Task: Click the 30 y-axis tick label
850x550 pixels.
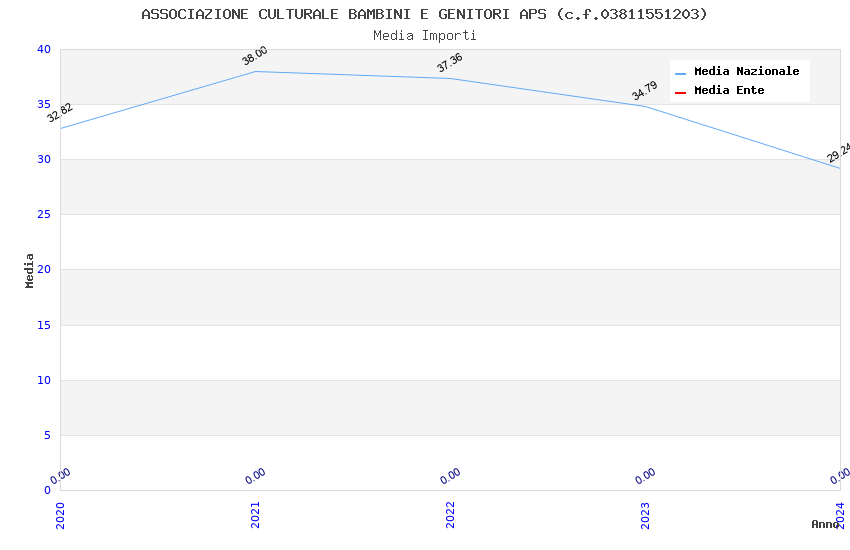Action: 44,159
